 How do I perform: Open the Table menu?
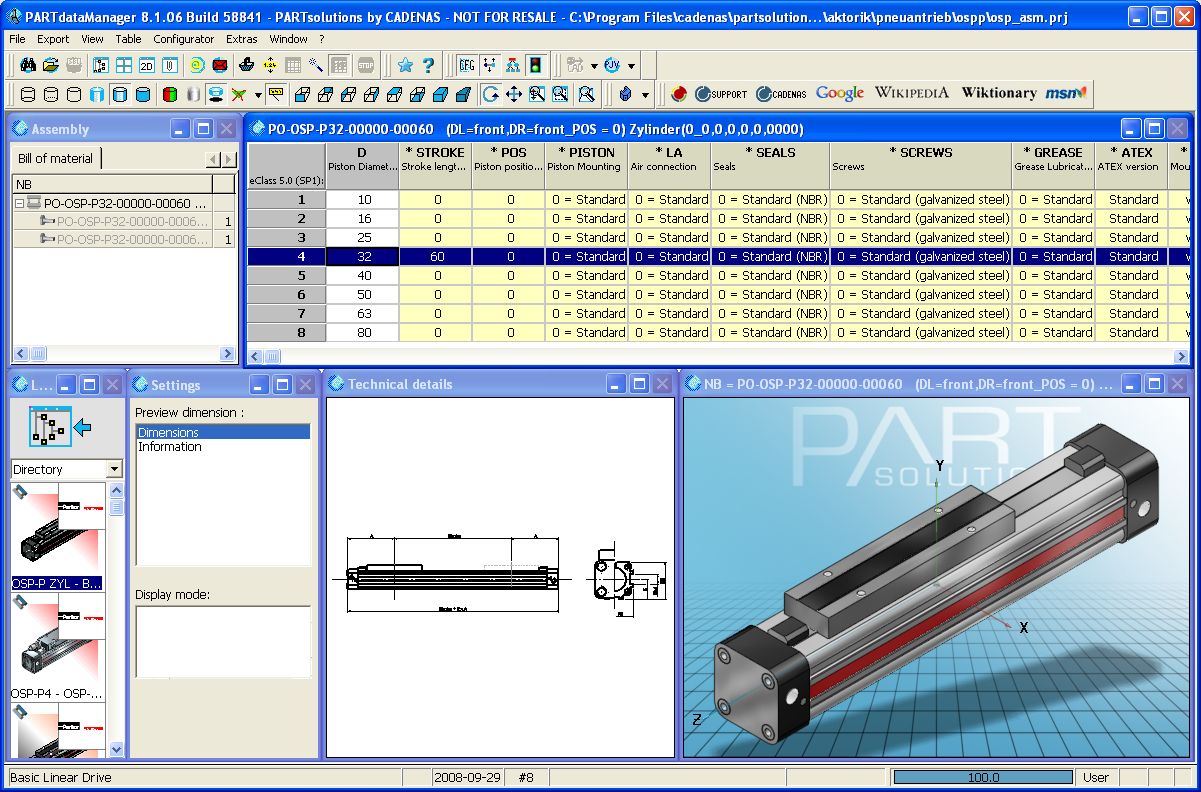click(128, 39)
